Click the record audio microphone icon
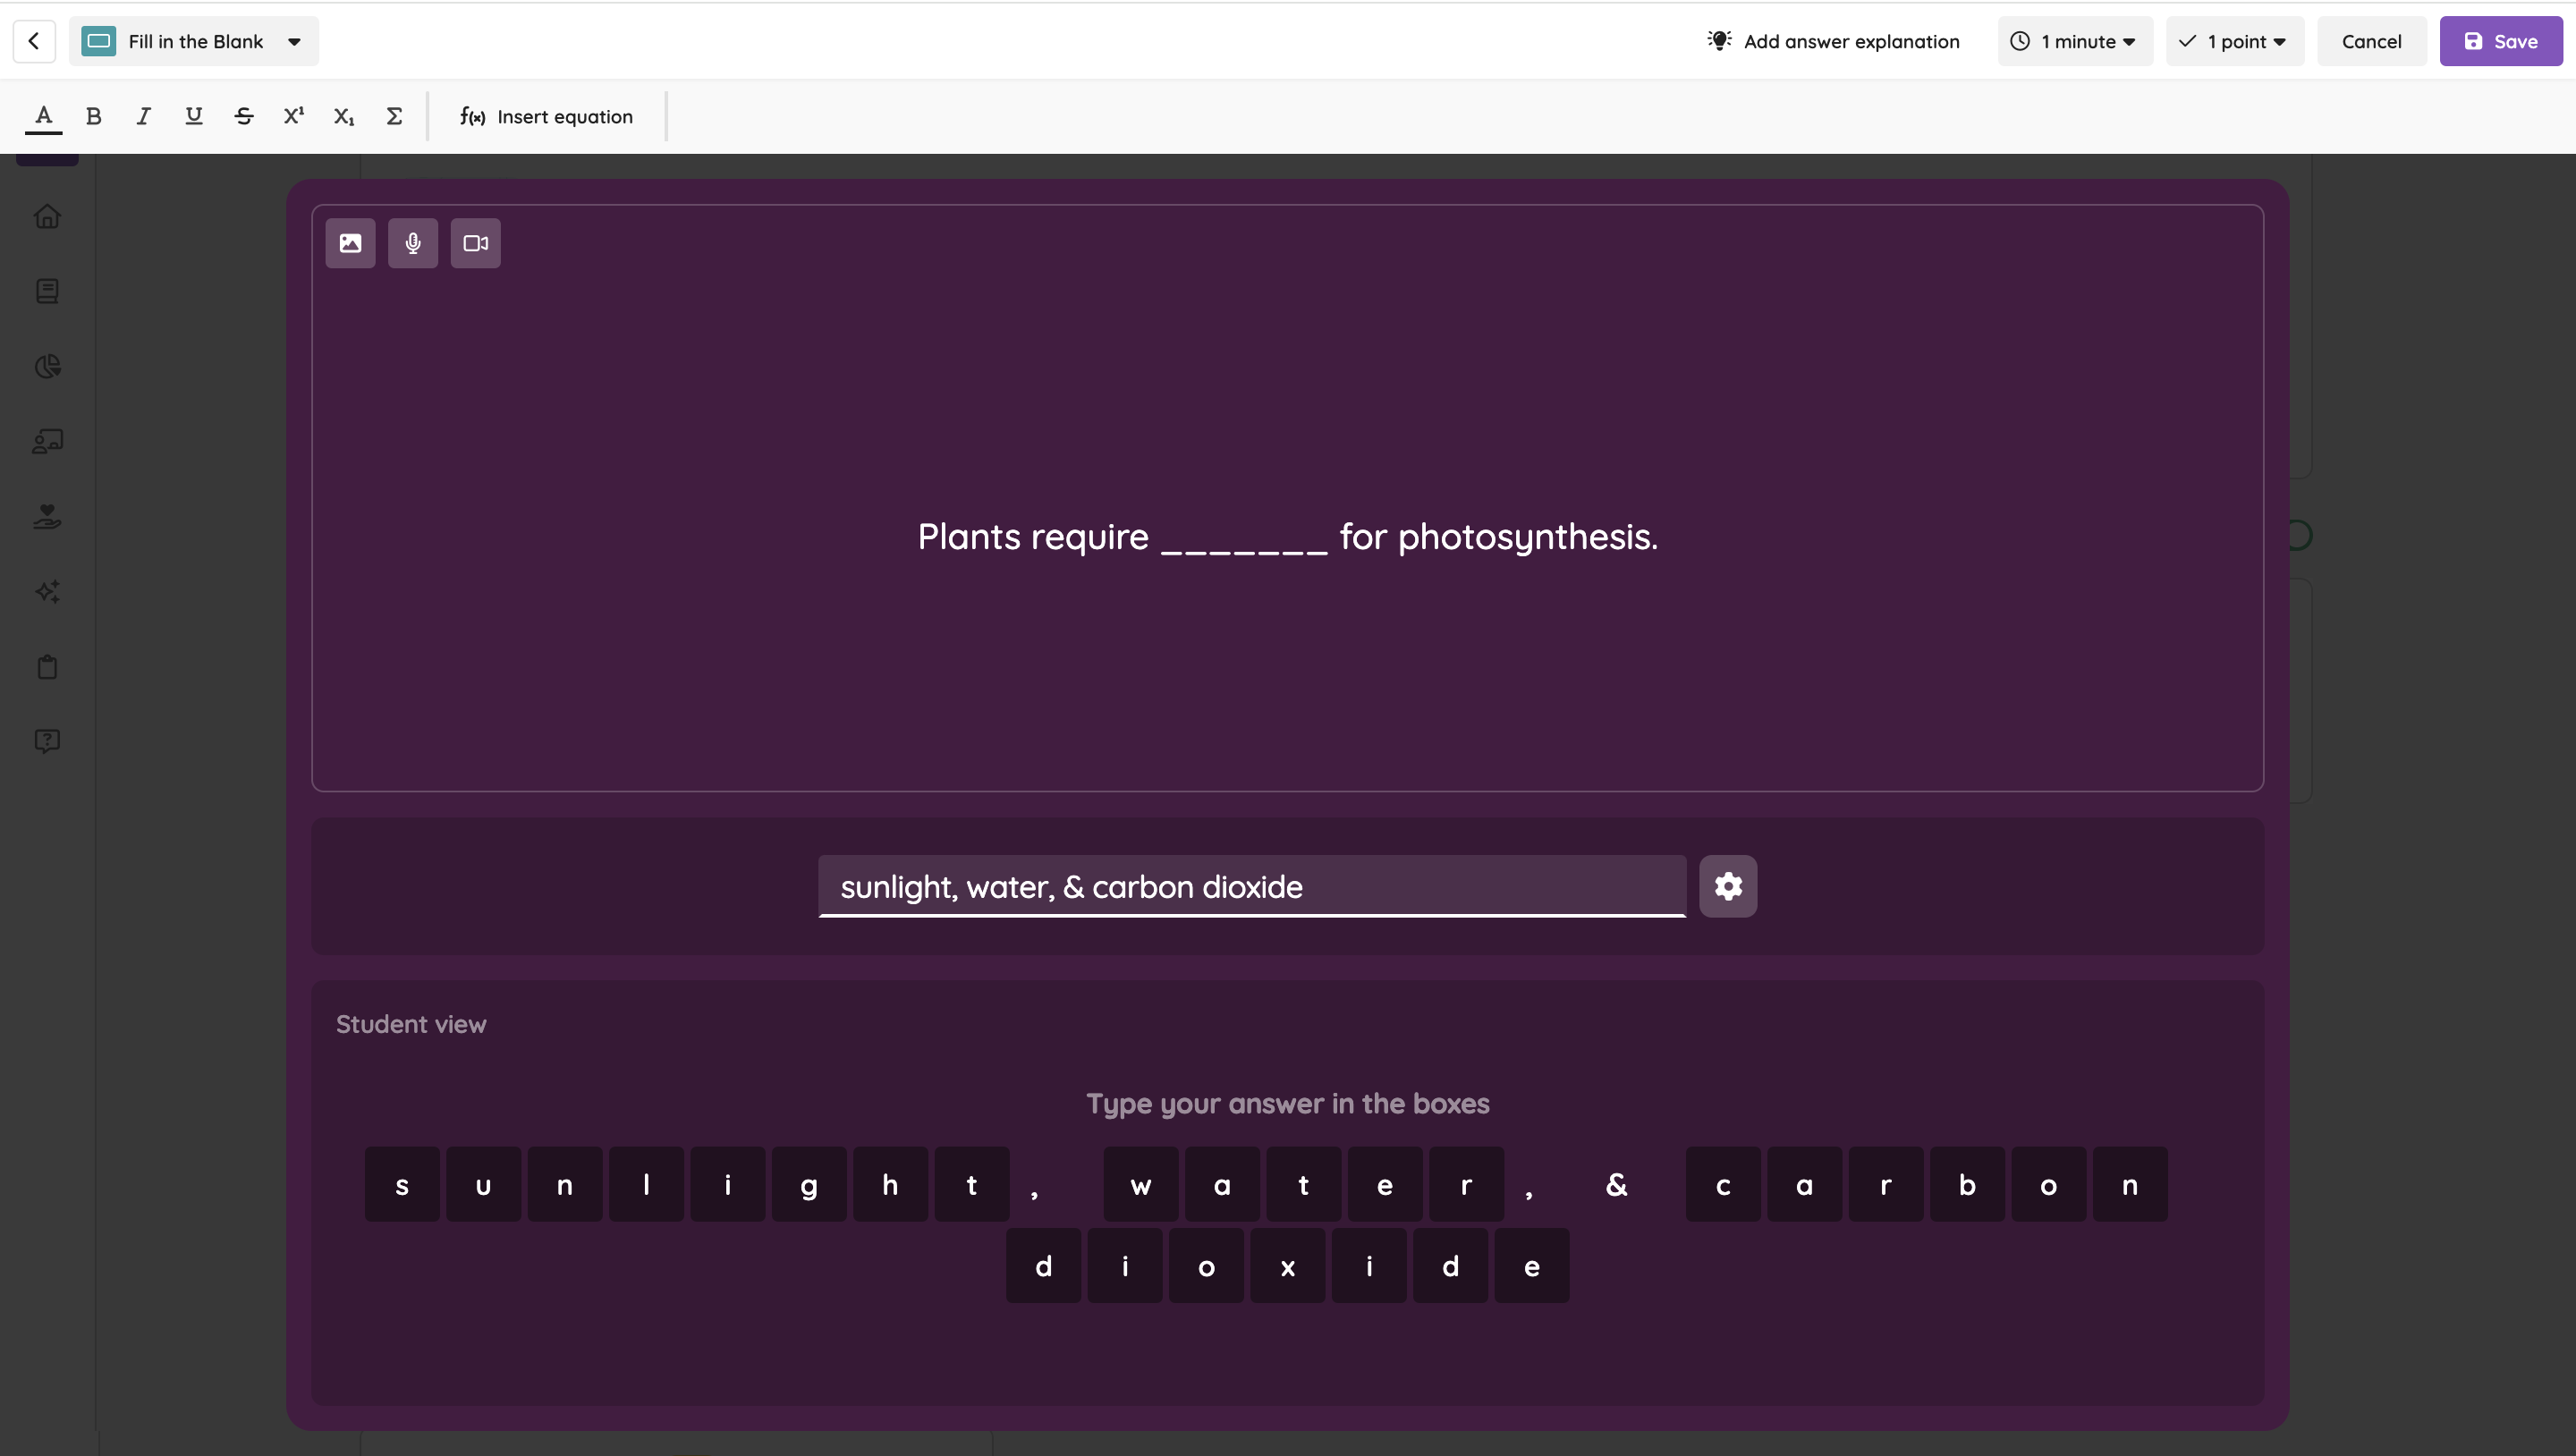2576x1456 pixels. click(413, 243)
